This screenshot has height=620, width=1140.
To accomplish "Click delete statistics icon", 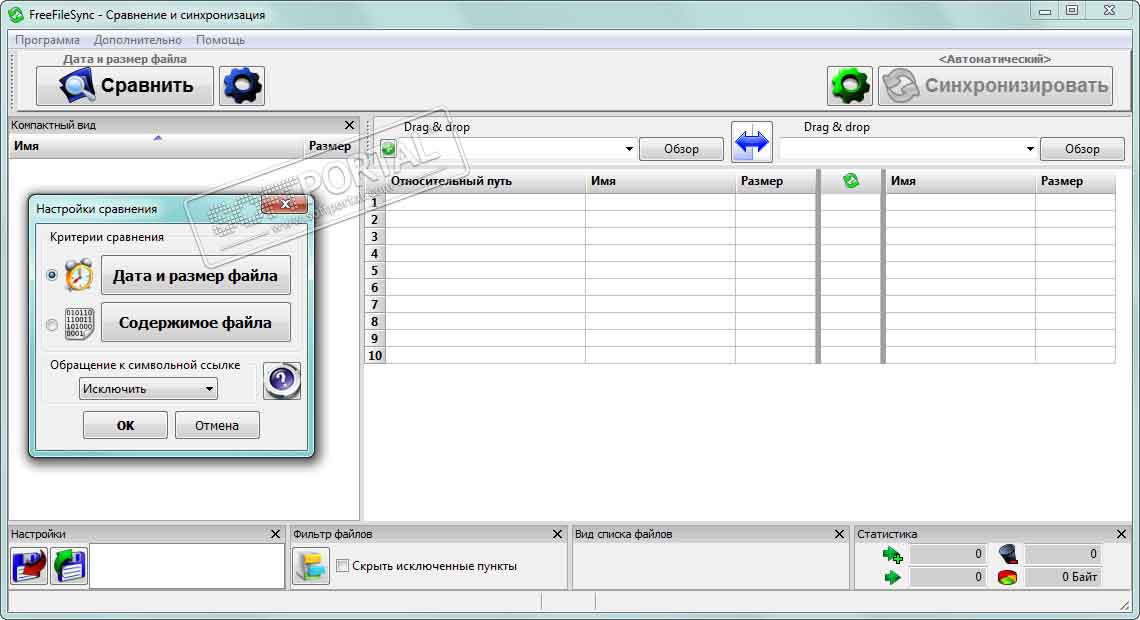I will click(1008, 555).
